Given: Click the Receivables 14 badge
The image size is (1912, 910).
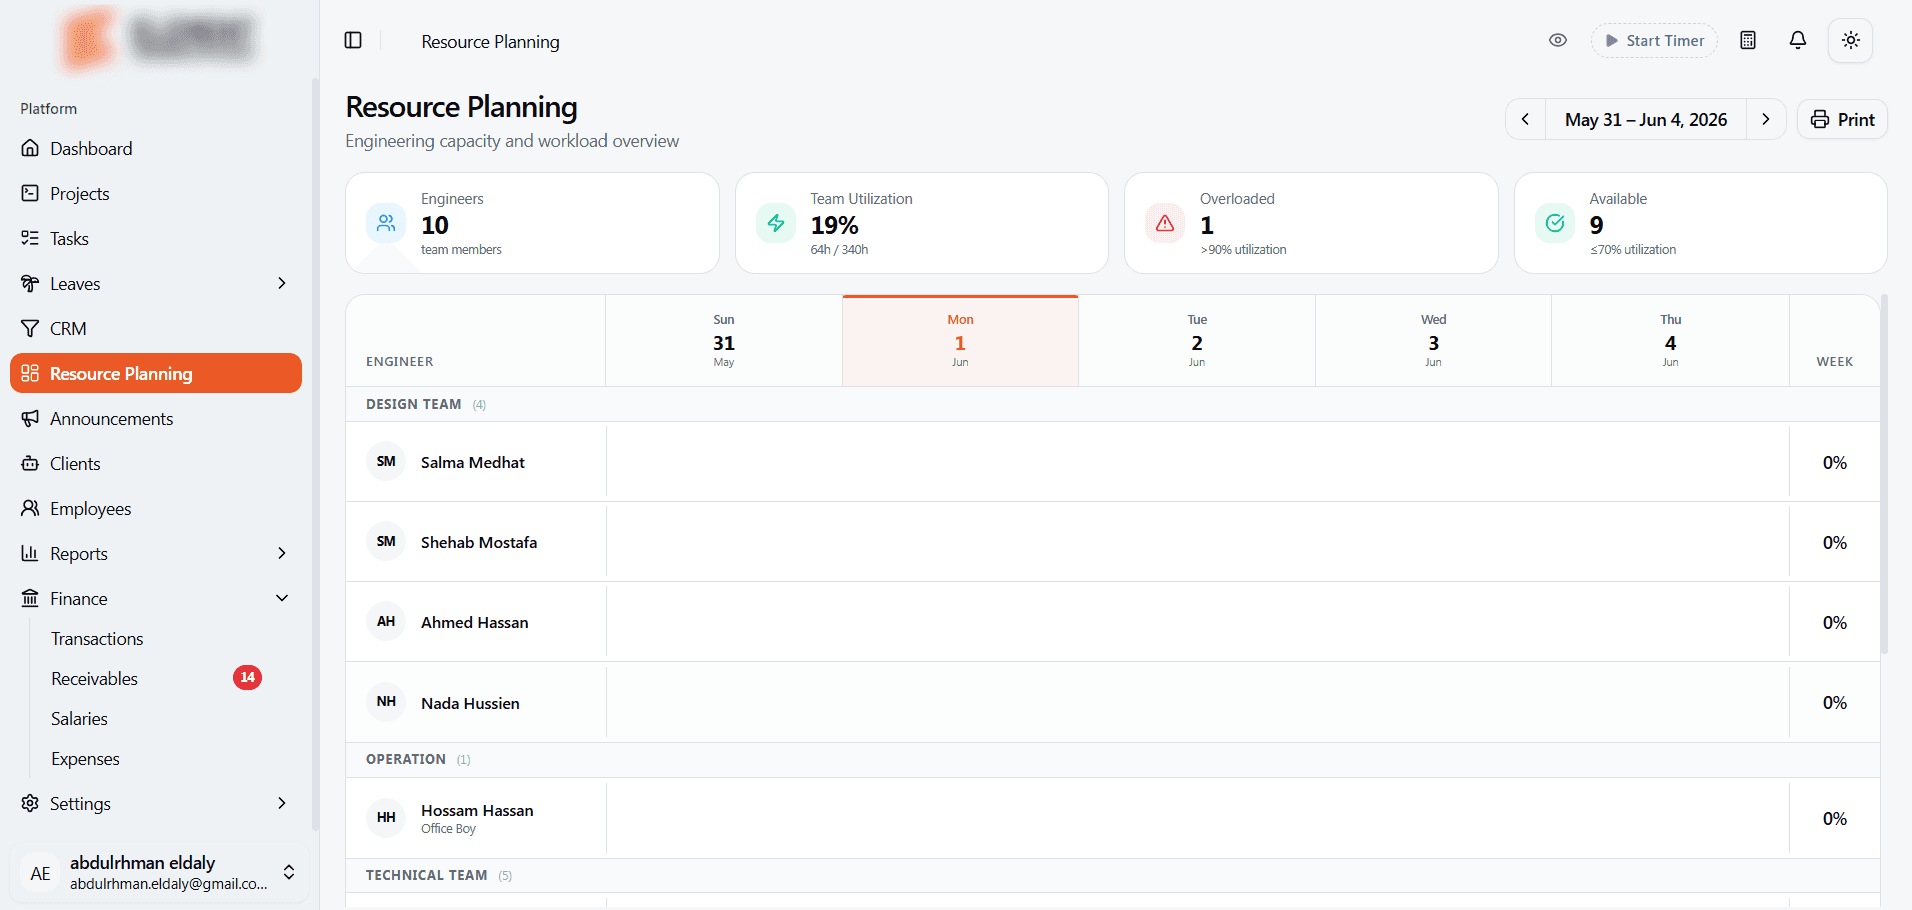Looking at the screenshot, I should 248,678.
